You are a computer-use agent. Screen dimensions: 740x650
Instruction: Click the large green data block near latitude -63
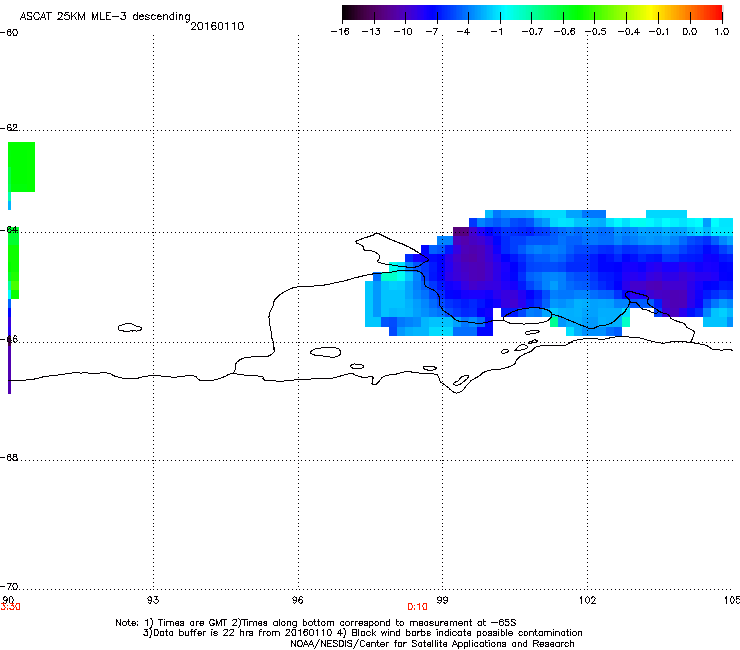click(22, 167)
